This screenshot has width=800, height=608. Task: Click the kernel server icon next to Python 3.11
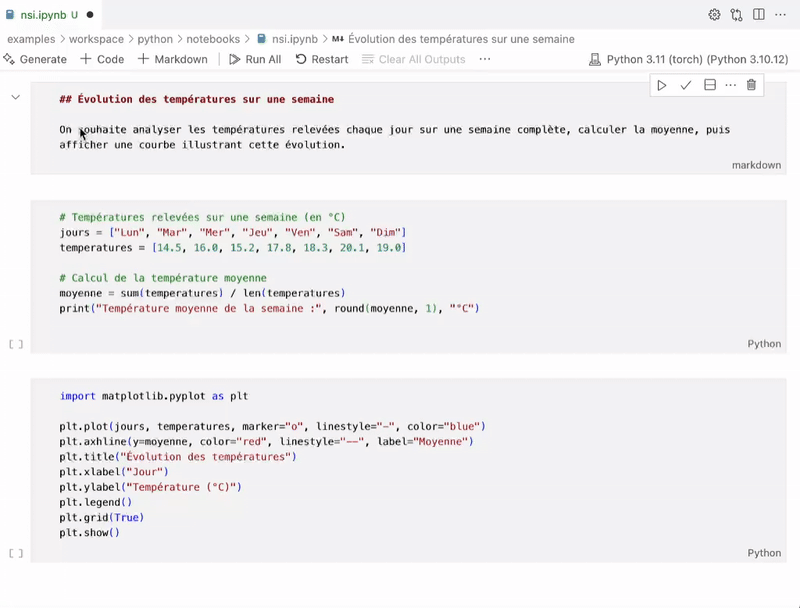click(x=596, y=60)
